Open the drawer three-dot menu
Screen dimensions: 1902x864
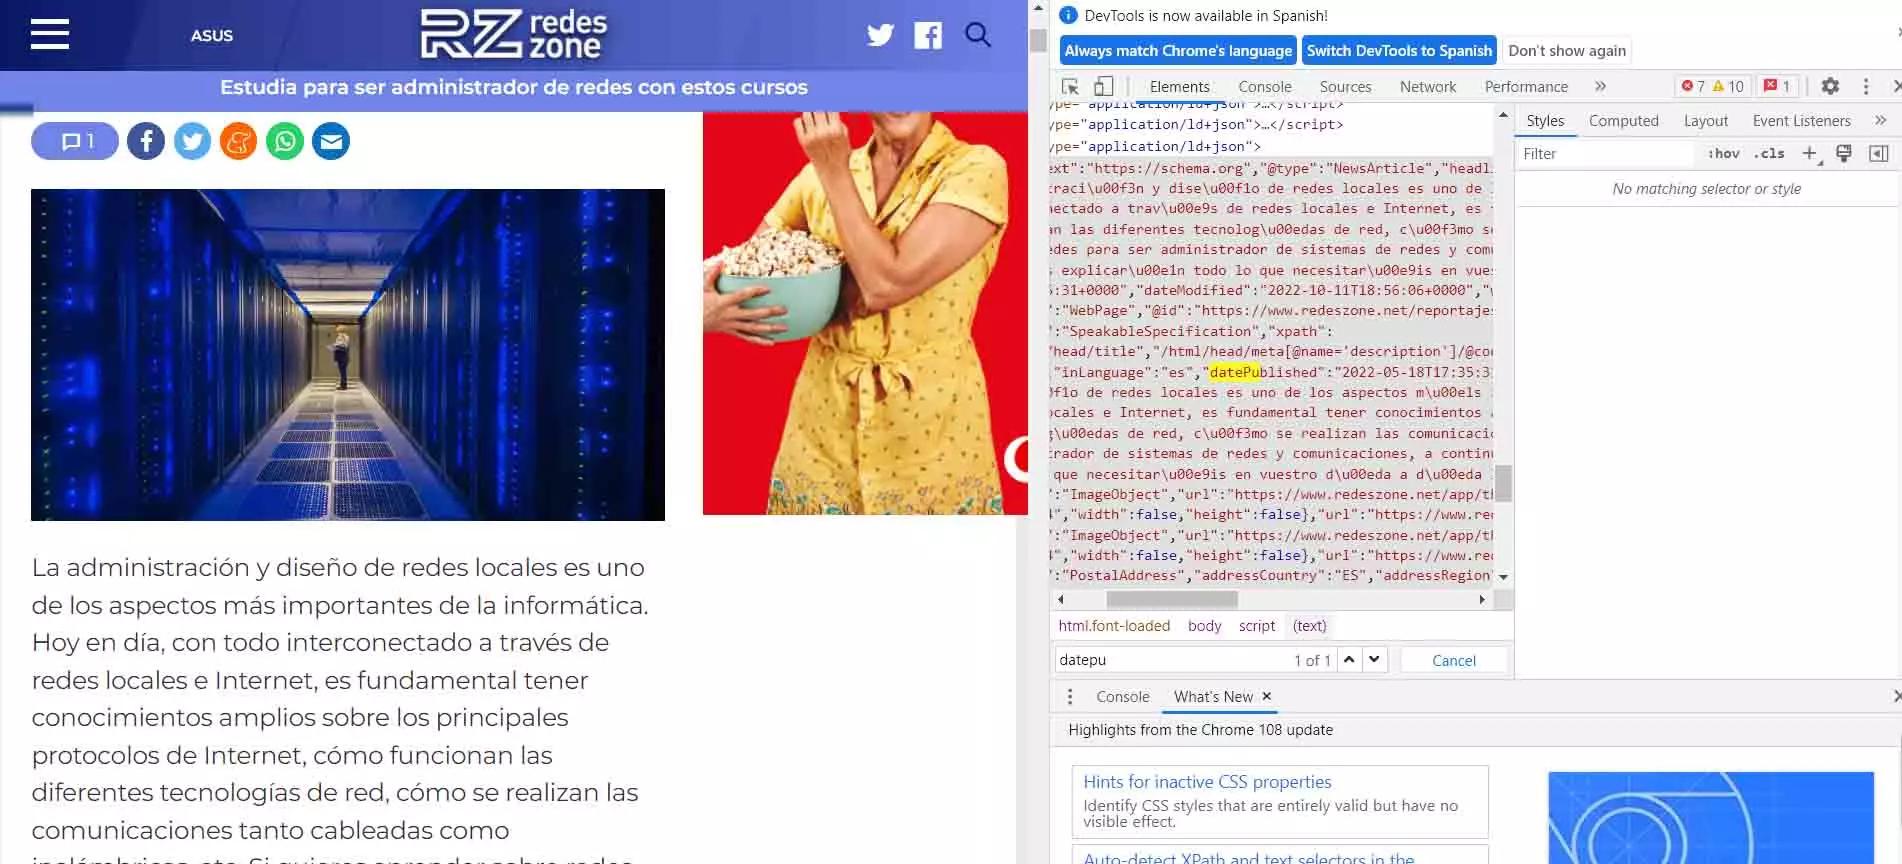(1070, 696)
